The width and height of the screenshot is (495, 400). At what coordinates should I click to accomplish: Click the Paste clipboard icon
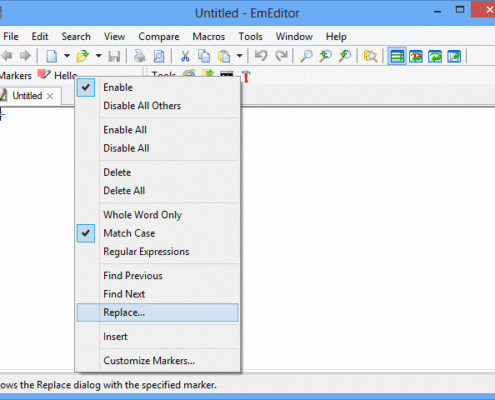pos(224,56)
